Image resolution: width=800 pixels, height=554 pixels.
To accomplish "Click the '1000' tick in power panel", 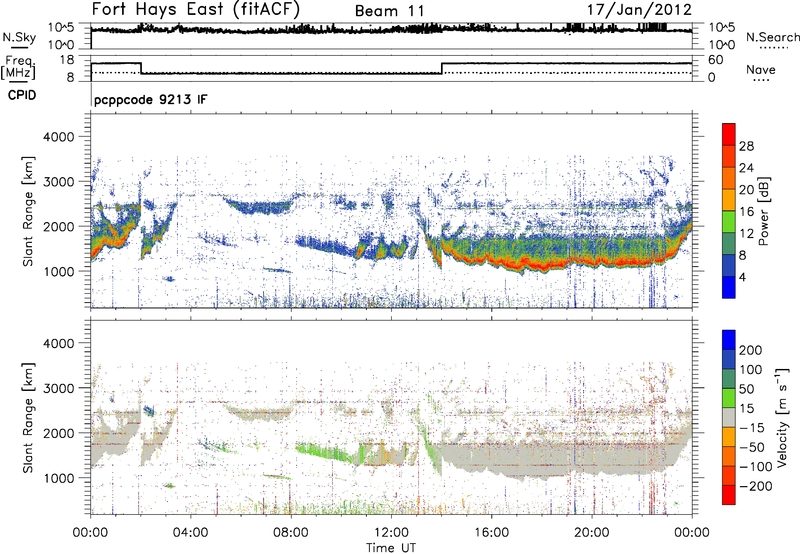I will coord(58,271).
